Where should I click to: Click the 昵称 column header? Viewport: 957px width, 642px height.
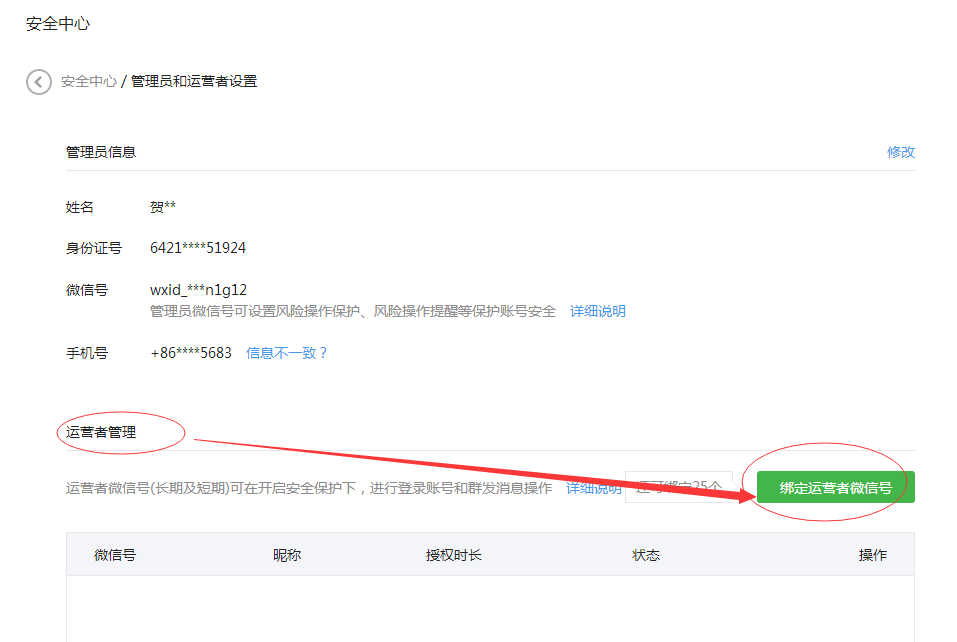coord(287,555)
